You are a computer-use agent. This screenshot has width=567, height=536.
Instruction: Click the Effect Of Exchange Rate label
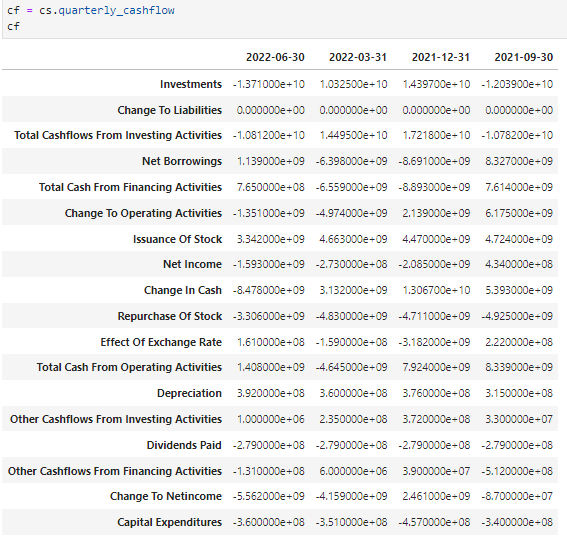(161, 342)
